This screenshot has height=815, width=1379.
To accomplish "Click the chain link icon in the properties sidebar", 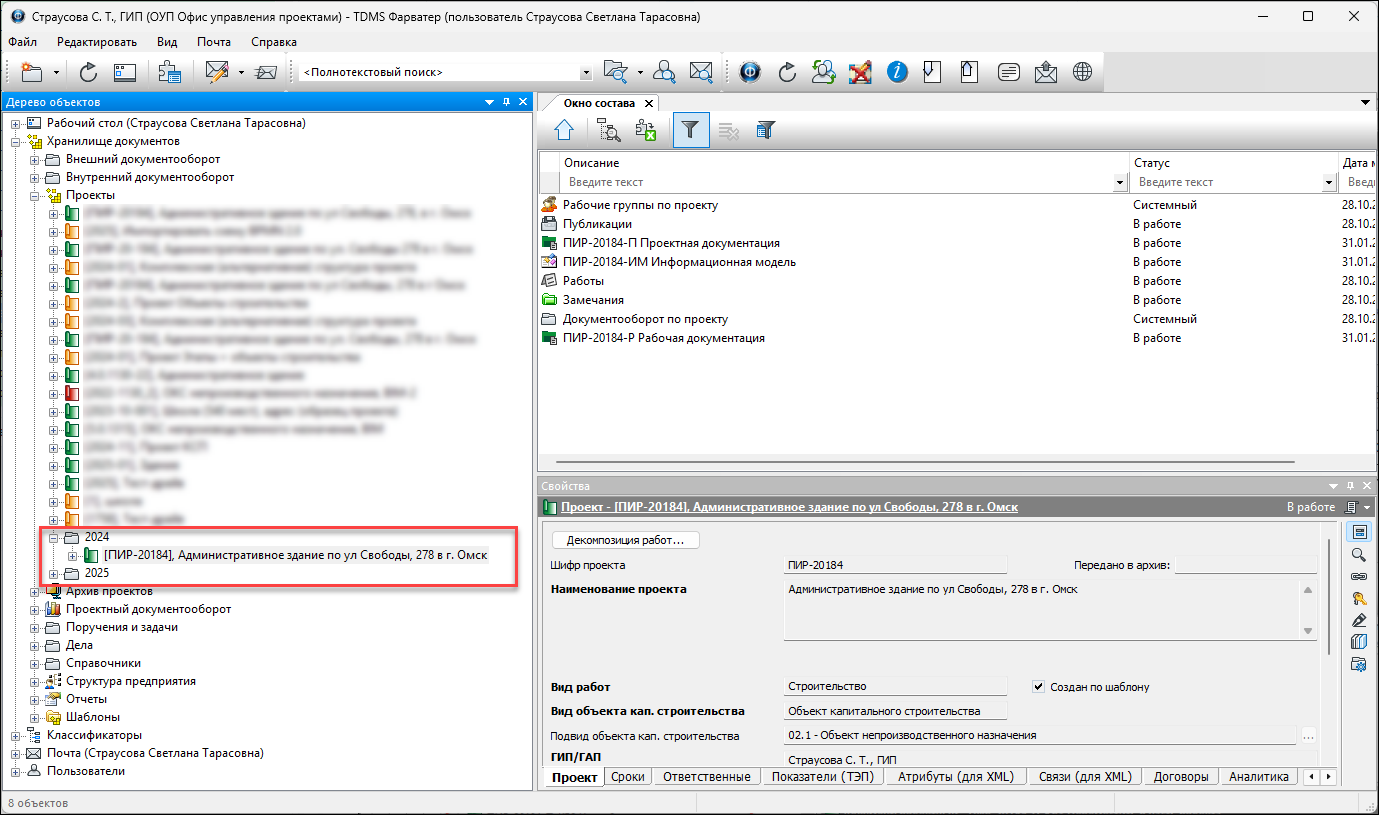I will coord(1359,577).
